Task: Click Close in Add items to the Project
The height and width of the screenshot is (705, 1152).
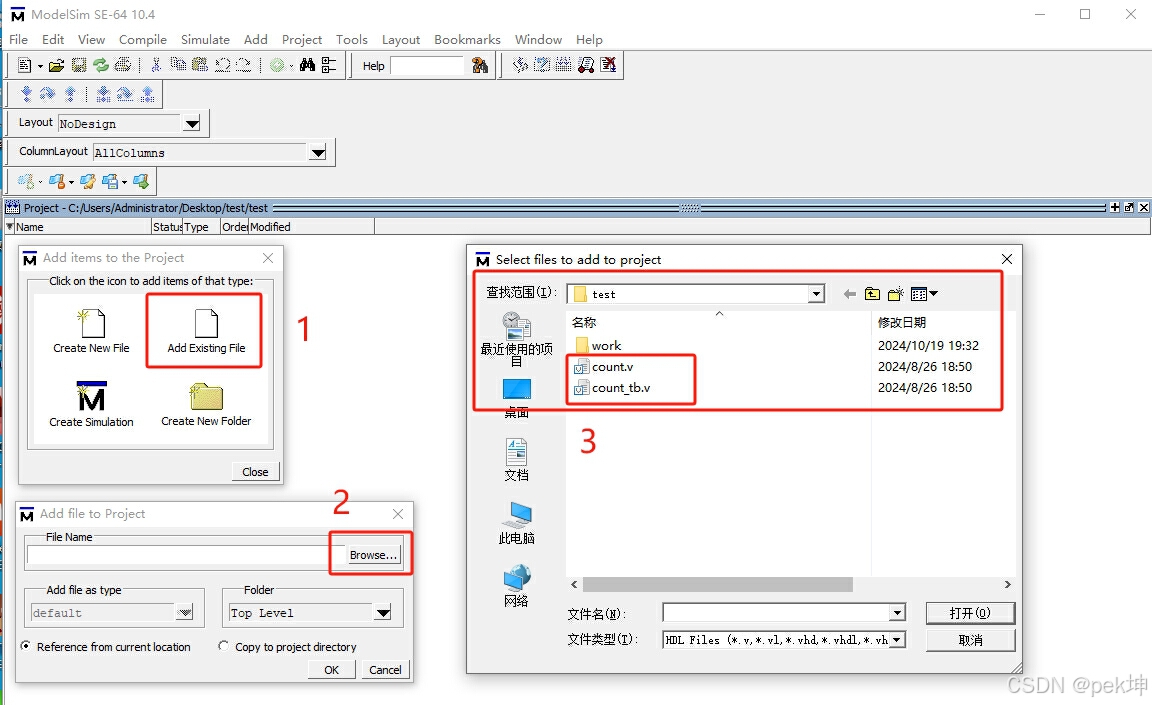Action: point(255,471)
